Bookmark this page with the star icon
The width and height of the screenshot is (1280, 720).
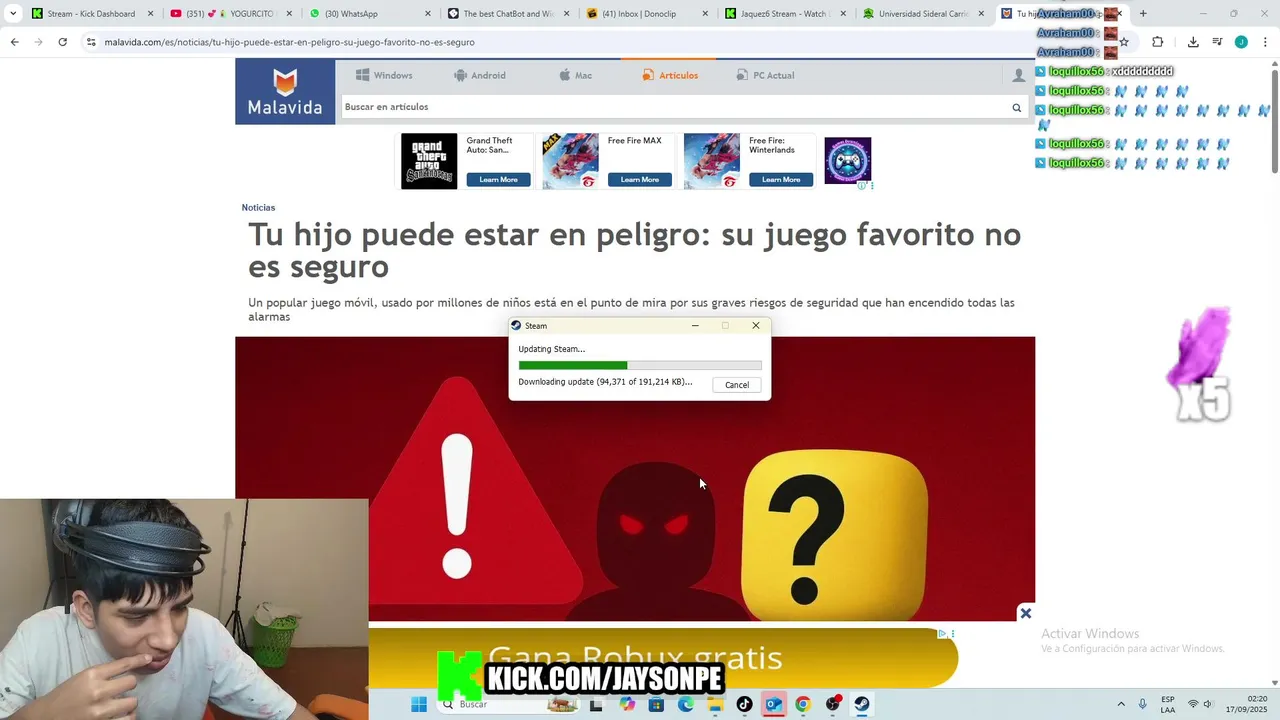pyautogui.click(x=1124, y=42)
